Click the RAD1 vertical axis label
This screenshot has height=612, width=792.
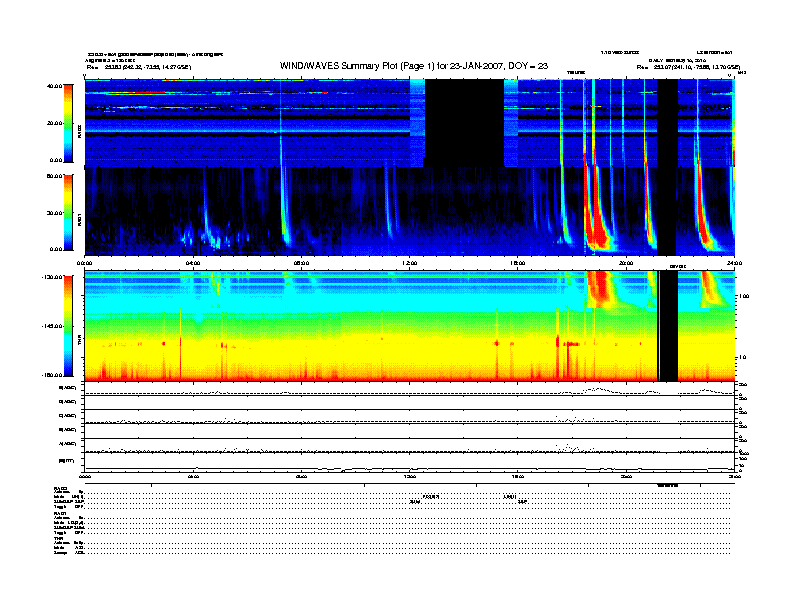(x=79, y=219)
